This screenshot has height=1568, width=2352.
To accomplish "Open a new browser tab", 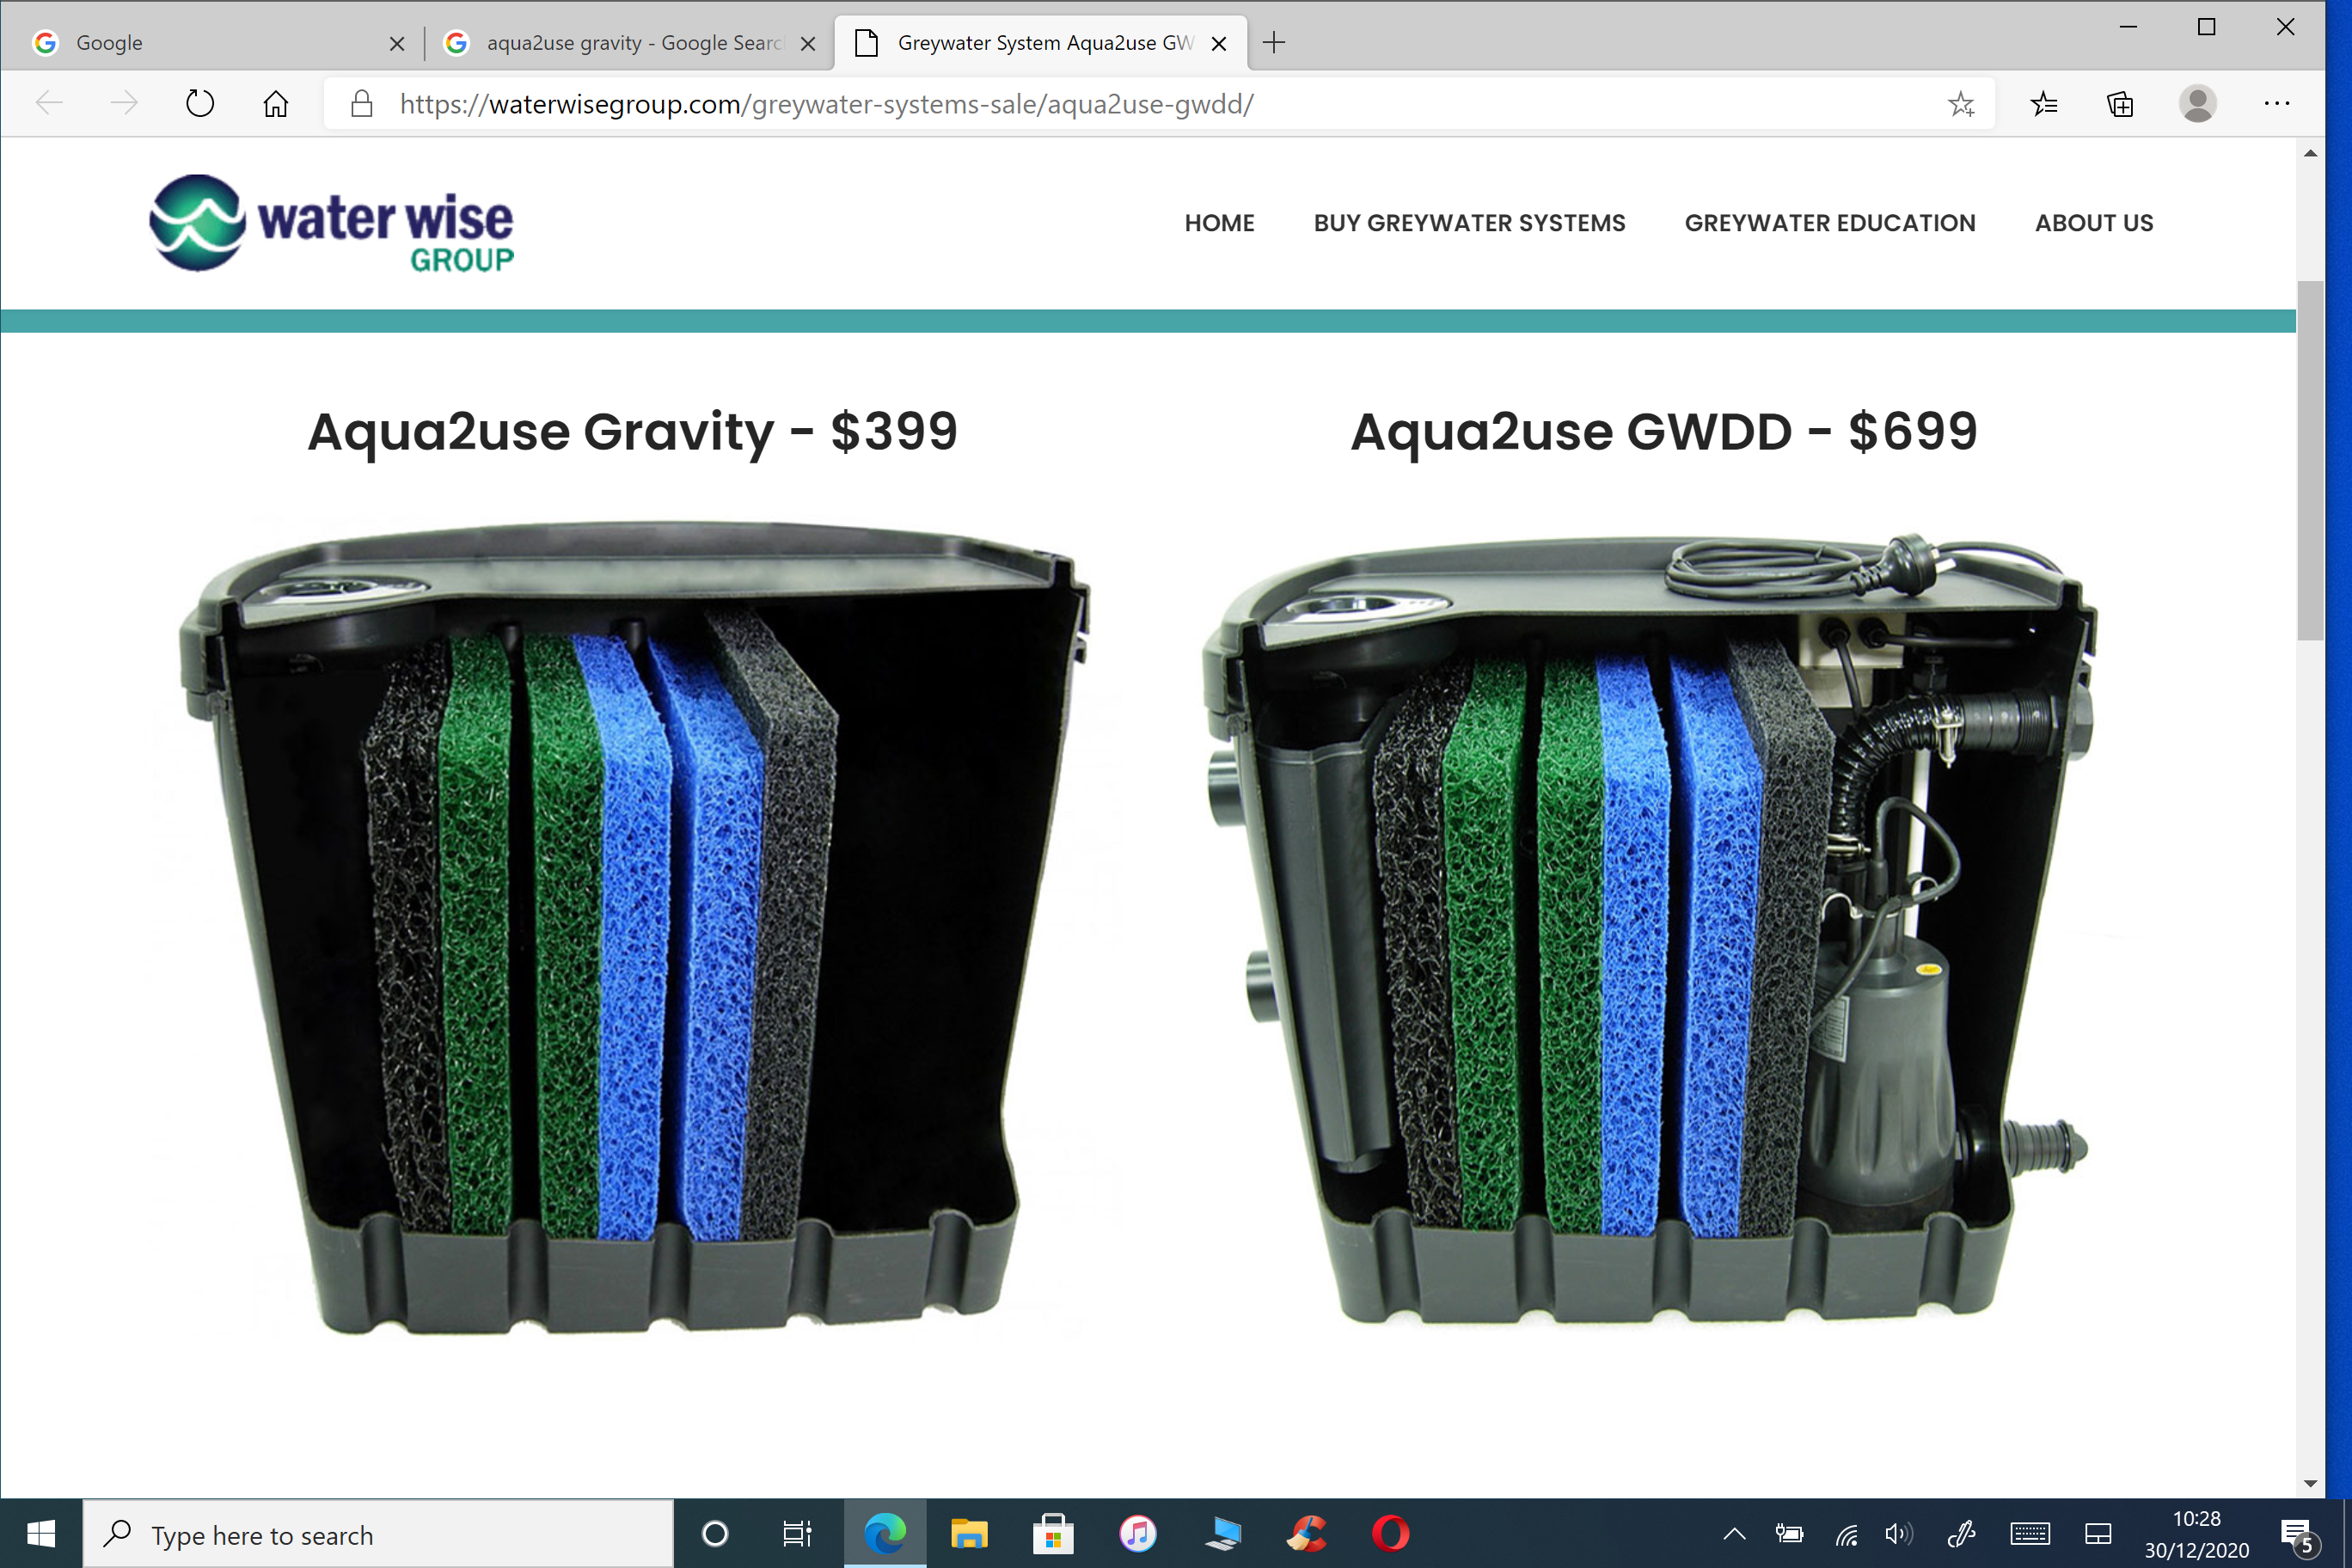I will click(x=1274, y=42).
